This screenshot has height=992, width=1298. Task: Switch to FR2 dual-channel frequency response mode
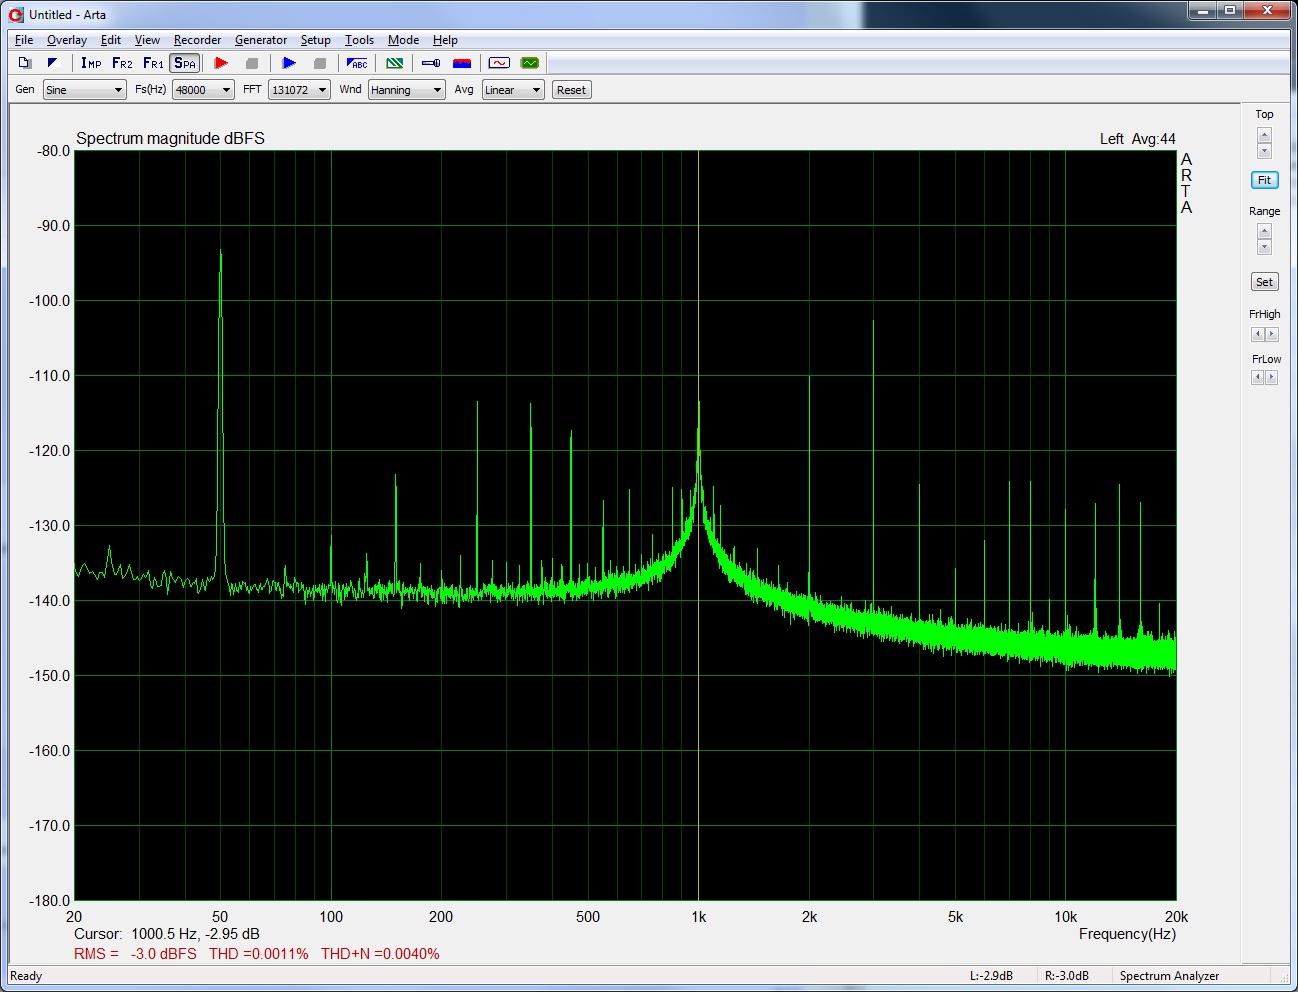pos(122,63)
